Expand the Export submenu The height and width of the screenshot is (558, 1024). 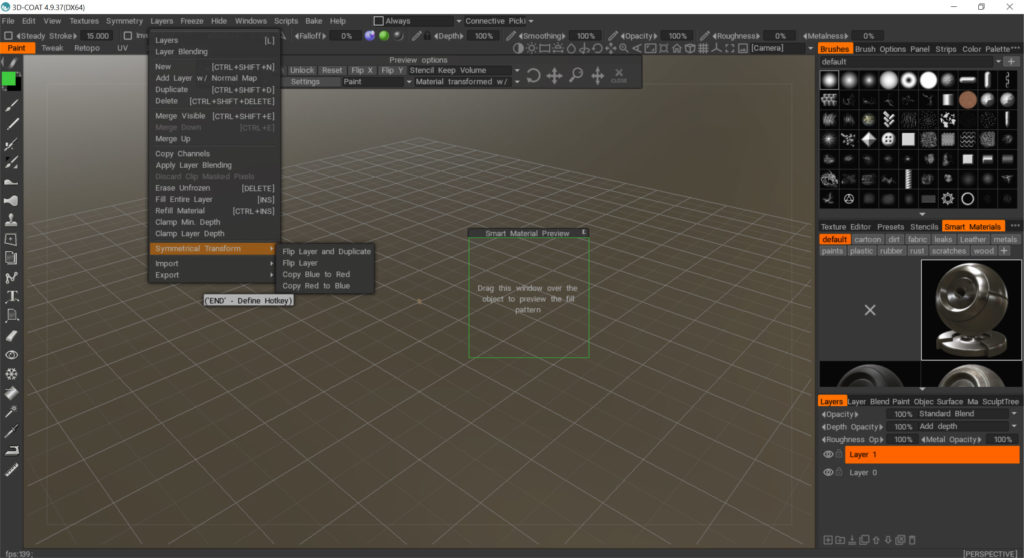pos(214,275)
